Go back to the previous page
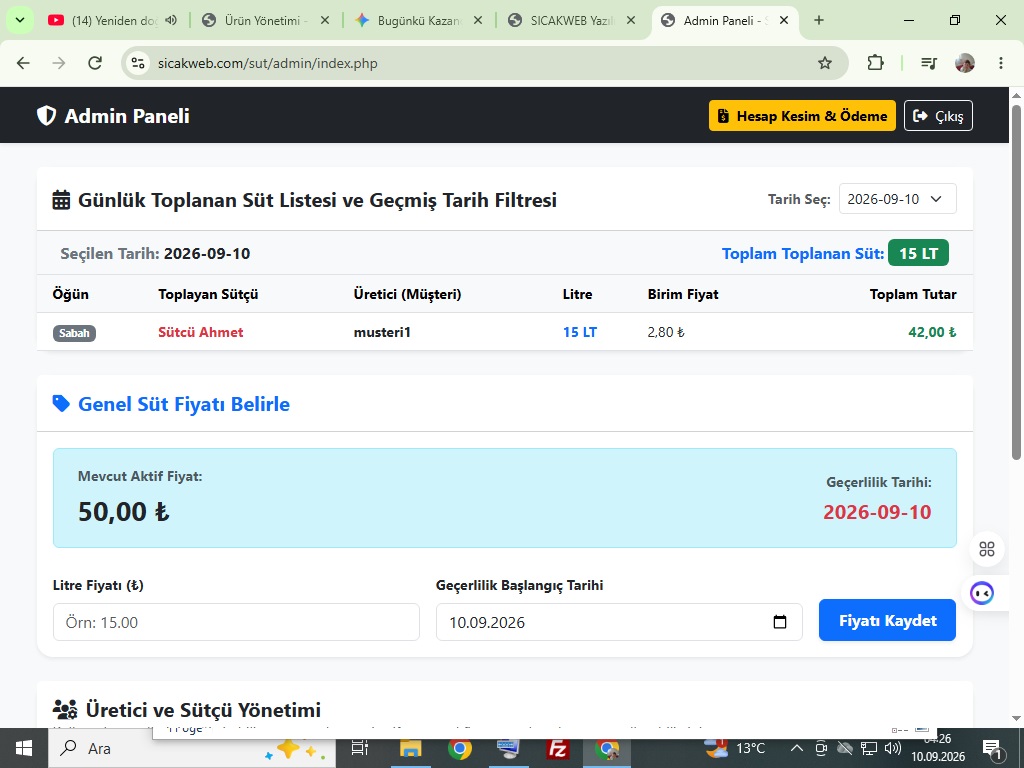Viewport: 1024px width, 768px height. (23, 63)
